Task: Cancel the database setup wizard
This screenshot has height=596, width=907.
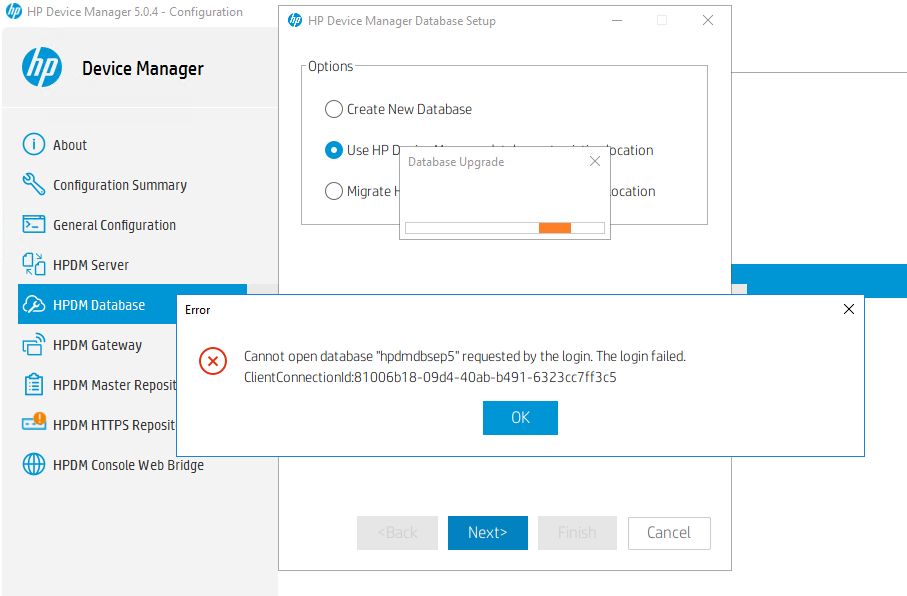Action: click(668, 532)
